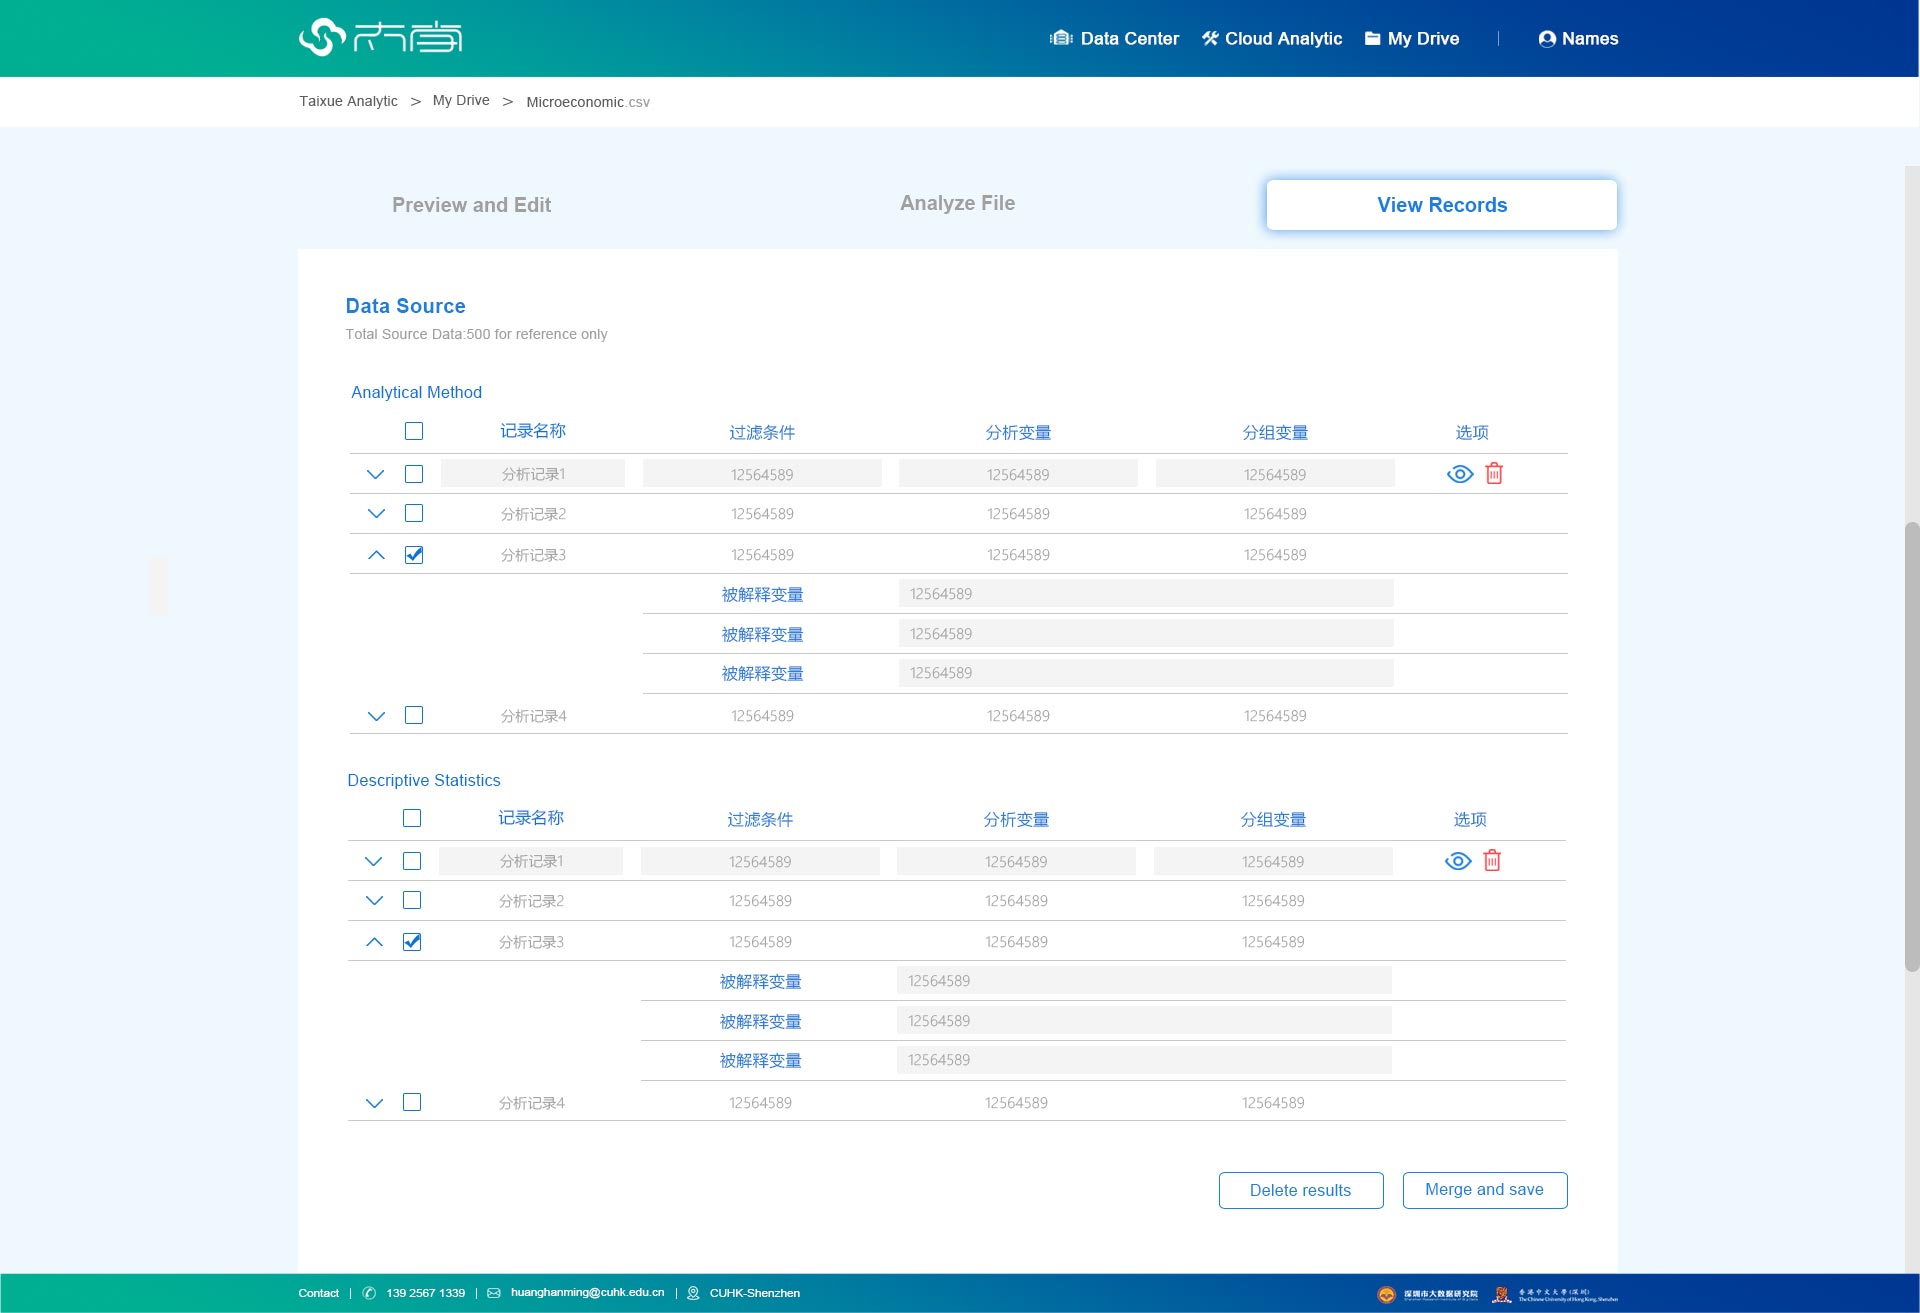Click 分析记录4 name in Descriptive Statistics

click(531, 1103)
